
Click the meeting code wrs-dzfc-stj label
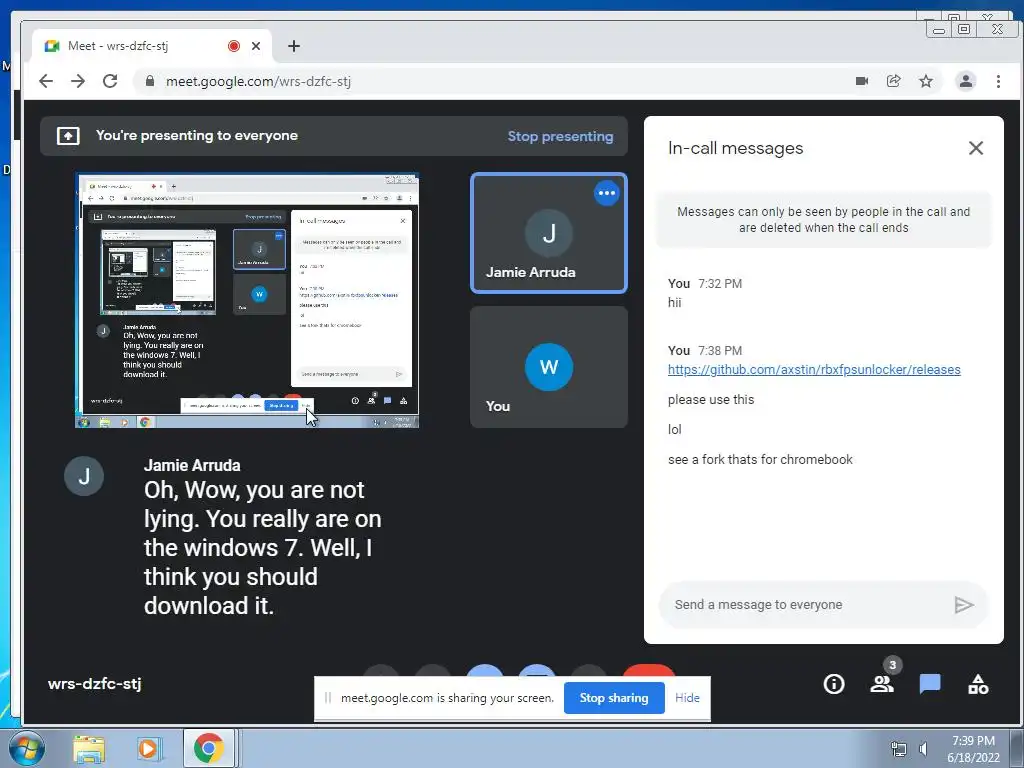pyautogui.click(x=95, y=684)
